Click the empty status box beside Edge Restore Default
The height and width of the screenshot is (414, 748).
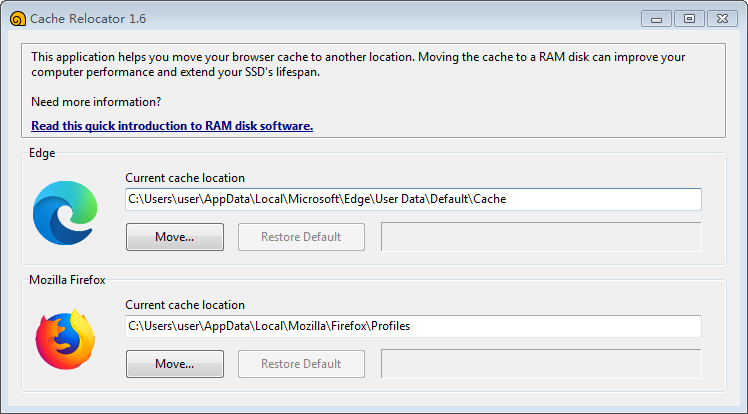(541, 237)
